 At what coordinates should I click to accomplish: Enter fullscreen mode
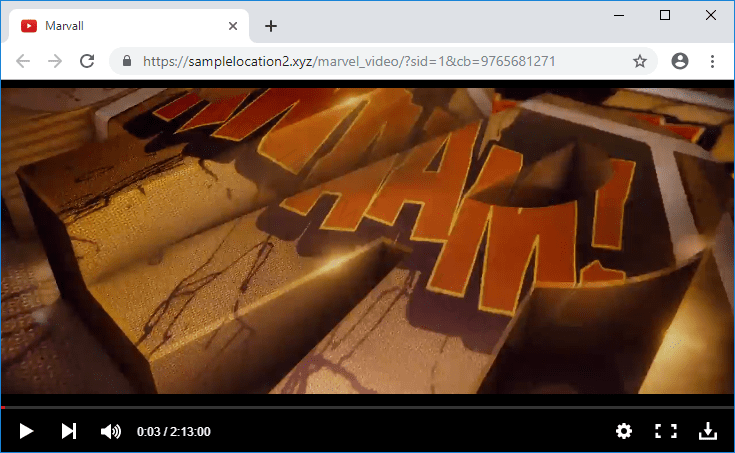coord(665,431)
